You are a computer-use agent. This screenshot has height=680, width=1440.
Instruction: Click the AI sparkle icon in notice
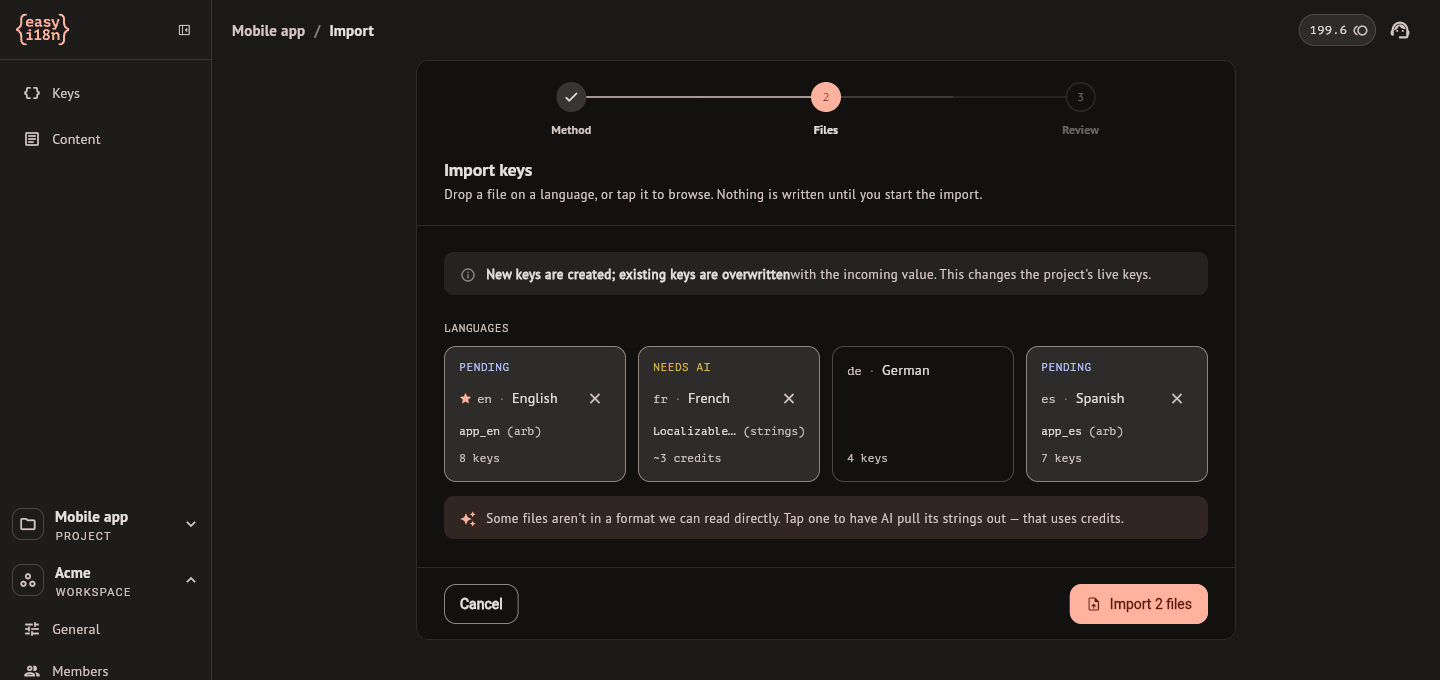point(467,519)
